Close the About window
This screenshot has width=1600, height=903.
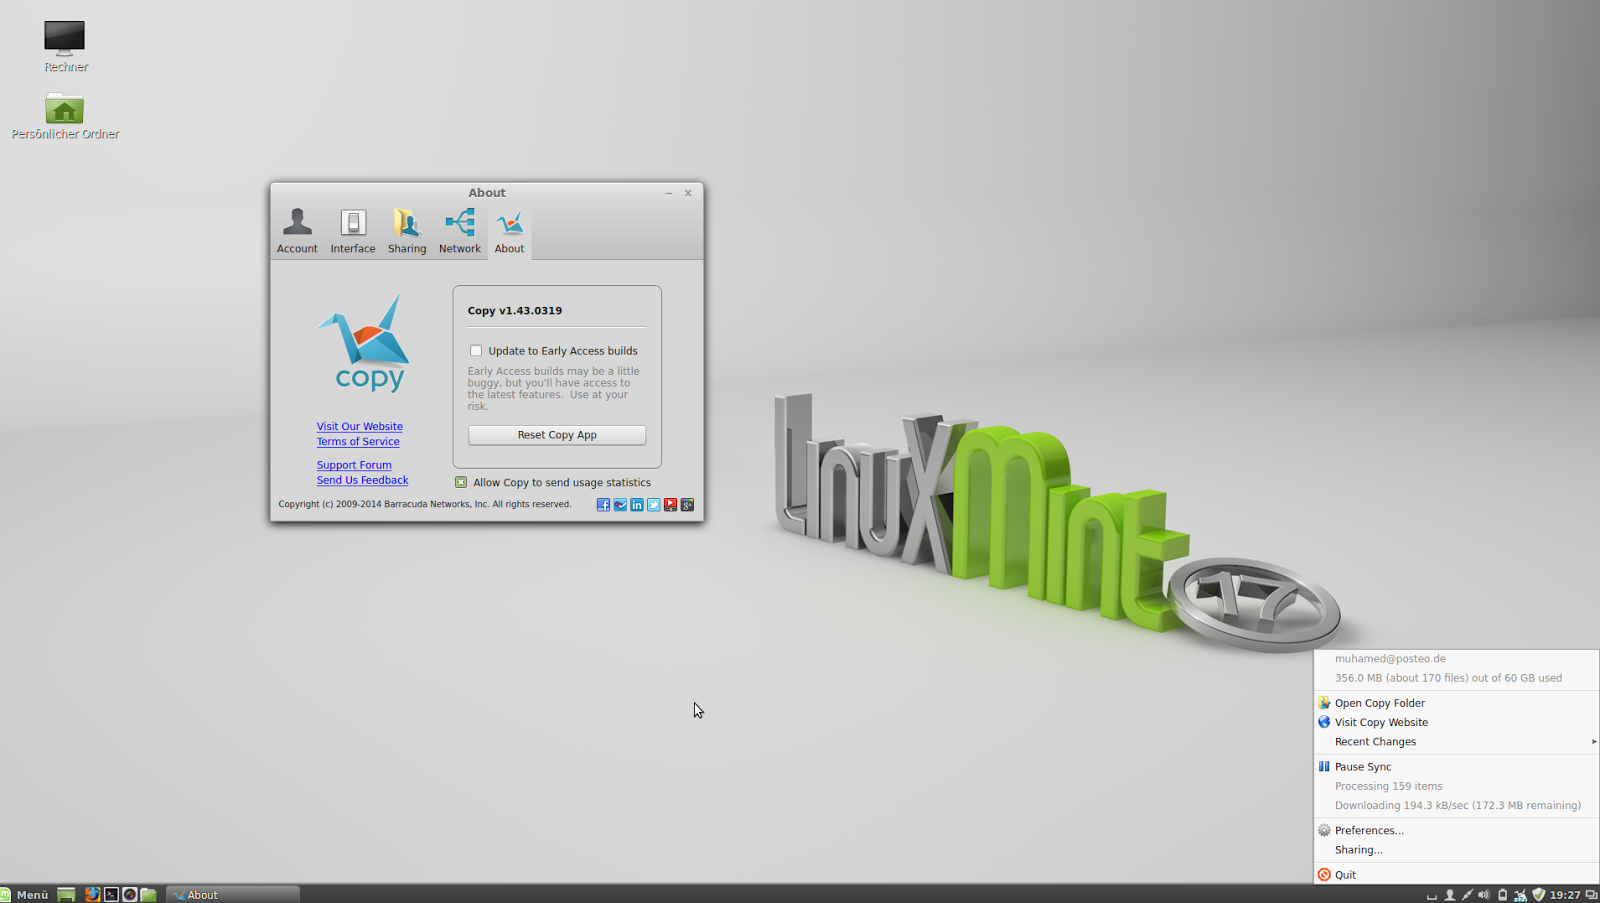coord(688,193)
